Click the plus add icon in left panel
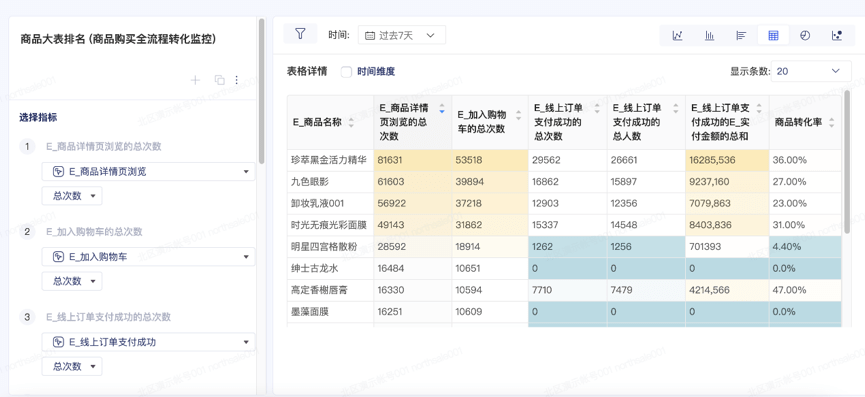Image resolution: width=865 pixels, height=397 pixels. (195, 80)
